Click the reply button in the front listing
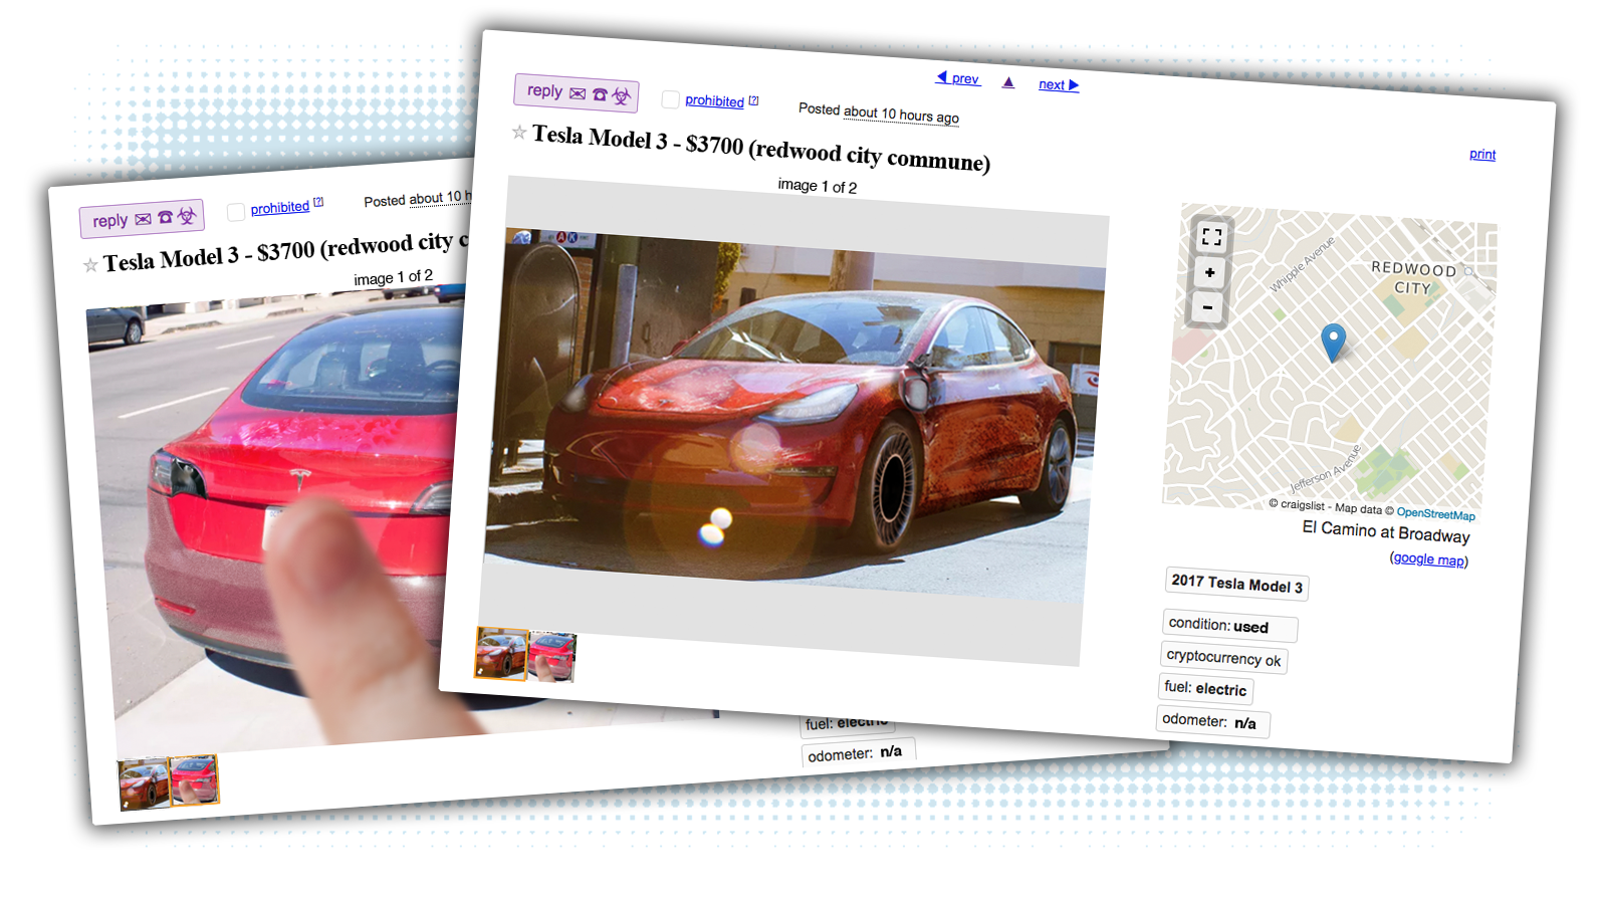Viewport: 1600px width, 900px height. tap(576, 93)
